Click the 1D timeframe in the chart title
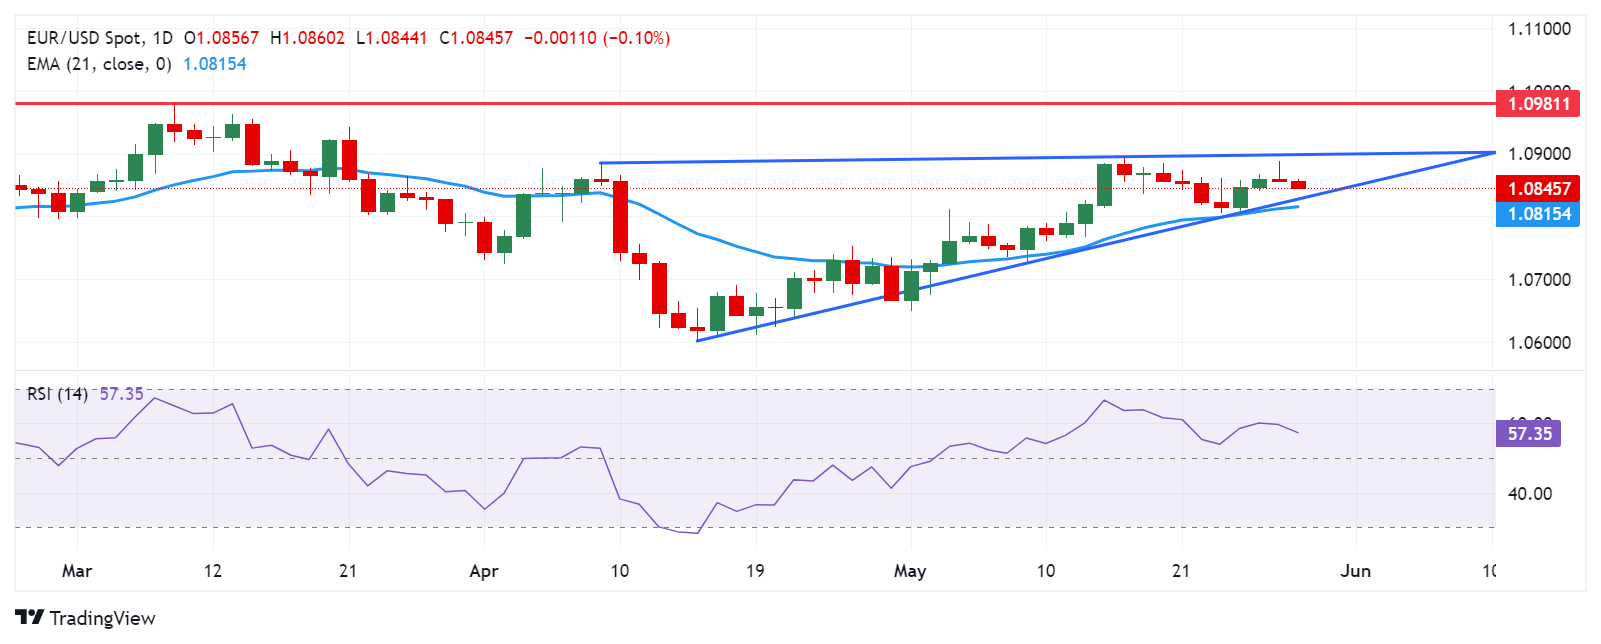This screenshot has width=1601, height=644. [162, 38]
